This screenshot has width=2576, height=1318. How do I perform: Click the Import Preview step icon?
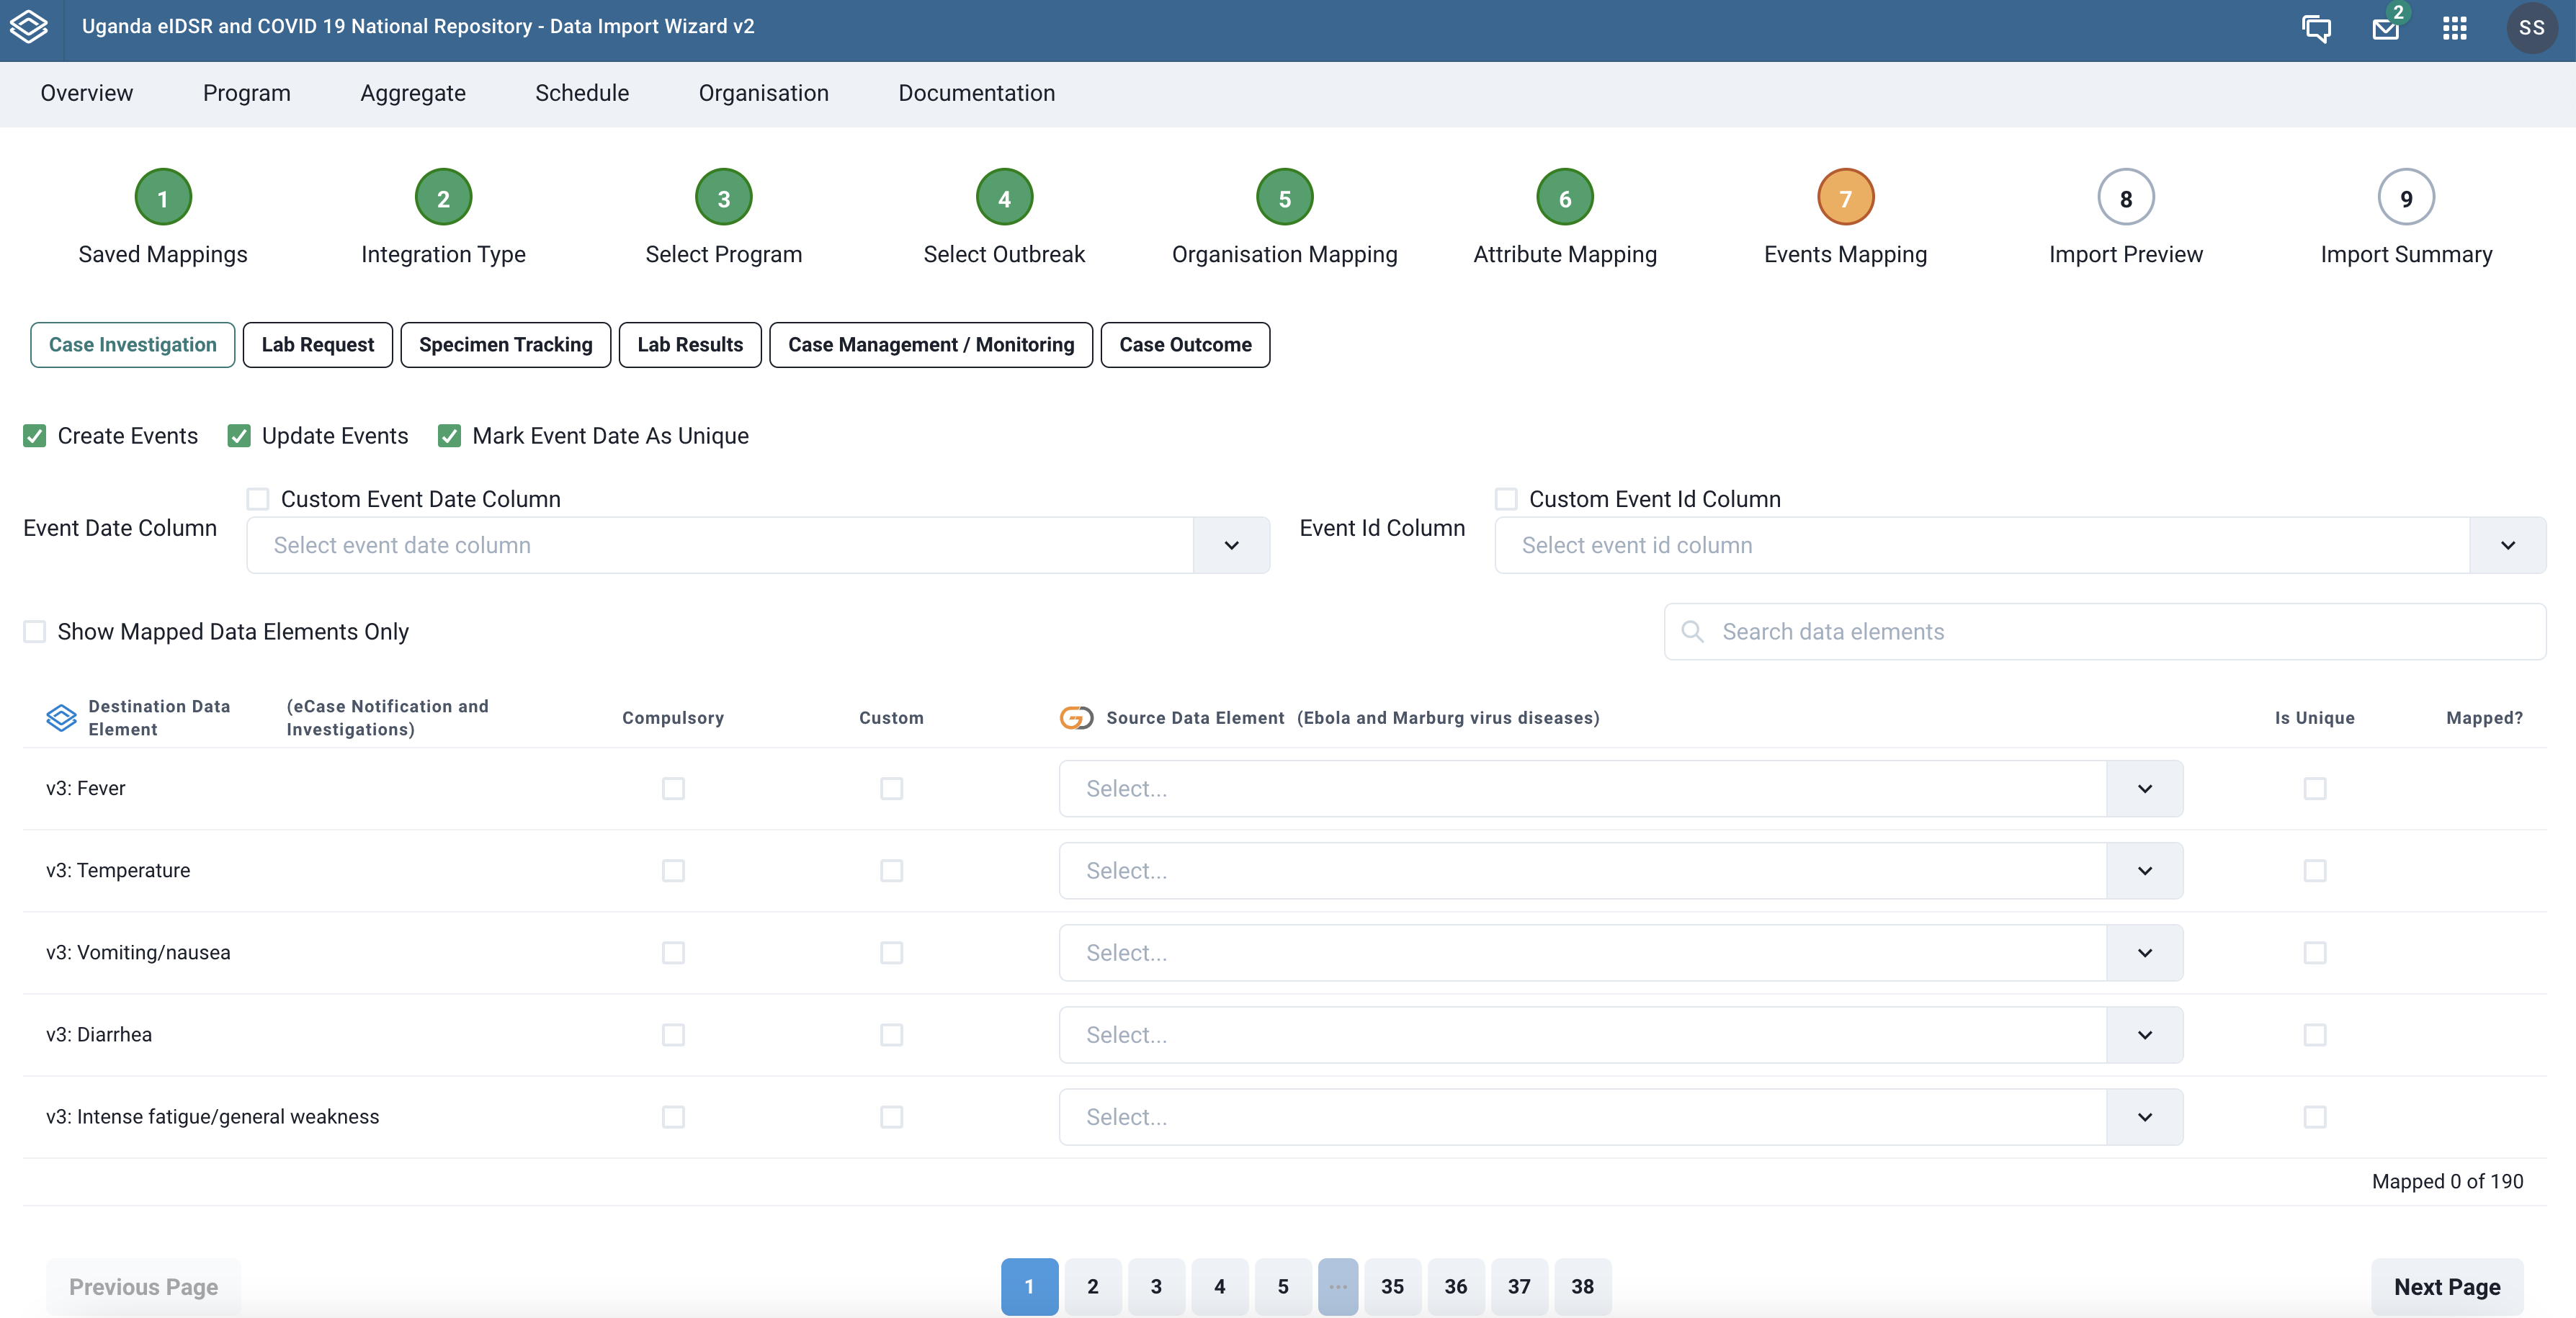pos(2125,198)
